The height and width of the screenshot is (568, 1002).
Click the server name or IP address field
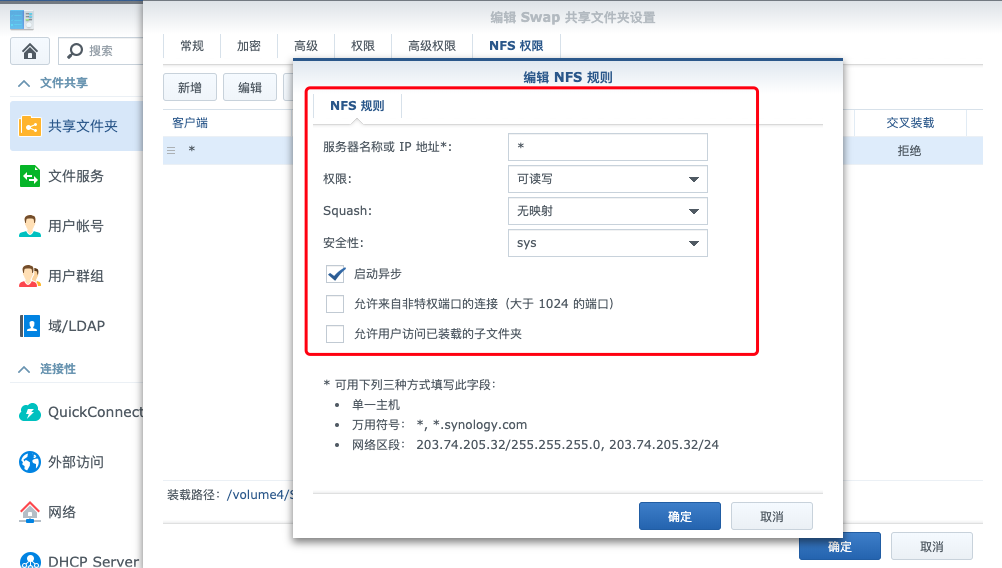click(x=608, y=147)
